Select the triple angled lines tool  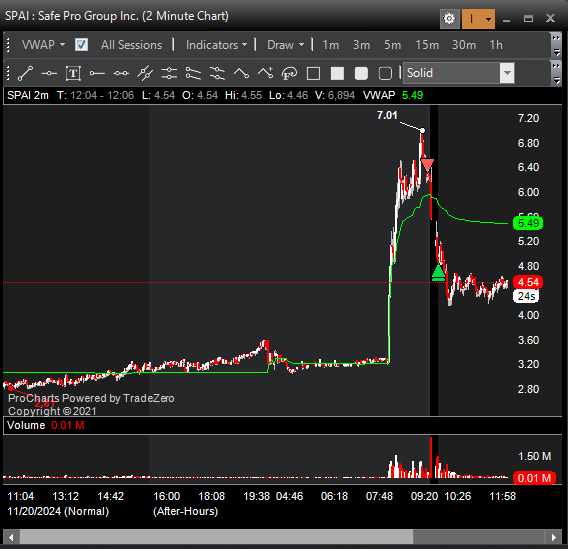tap(217, 73)
